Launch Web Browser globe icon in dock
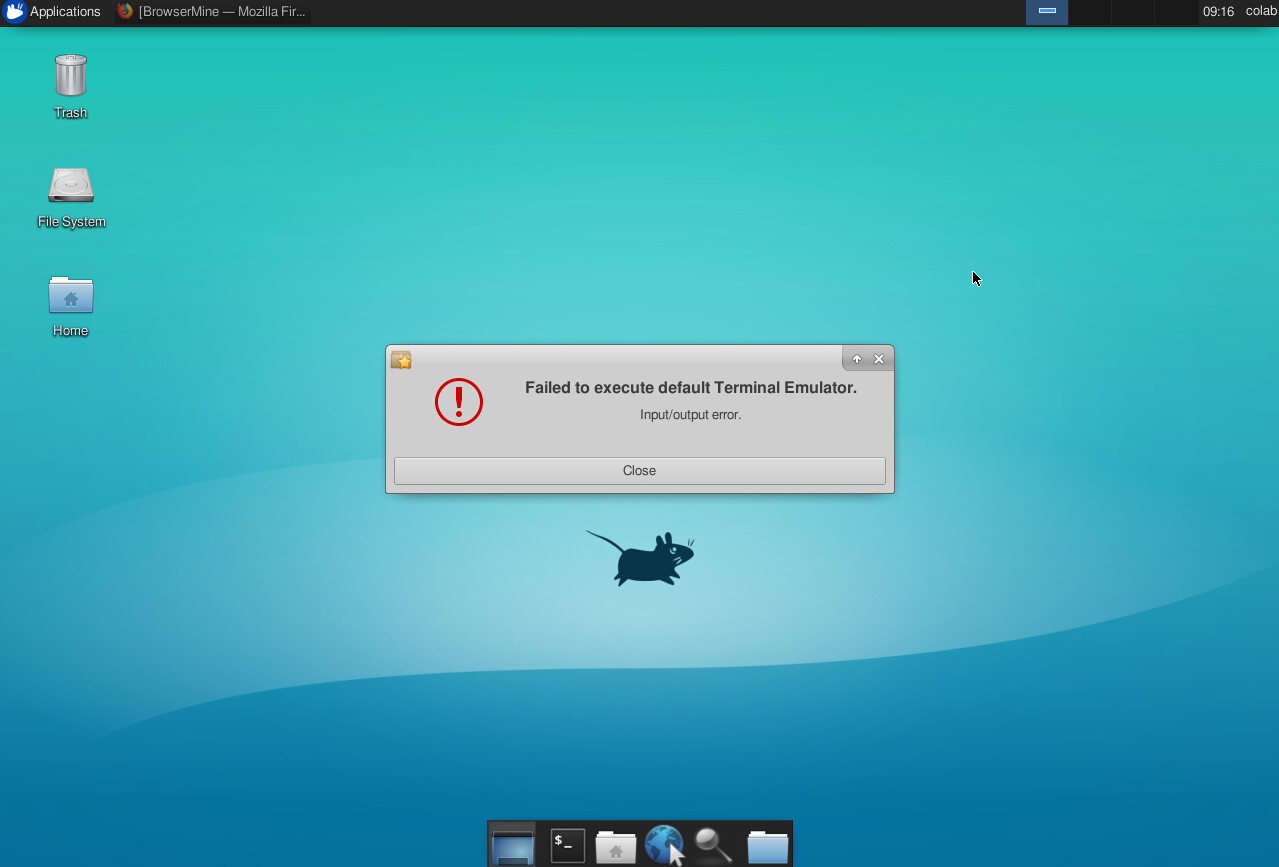The width and height of the screenshot is (1279, 867). [664, 845]
